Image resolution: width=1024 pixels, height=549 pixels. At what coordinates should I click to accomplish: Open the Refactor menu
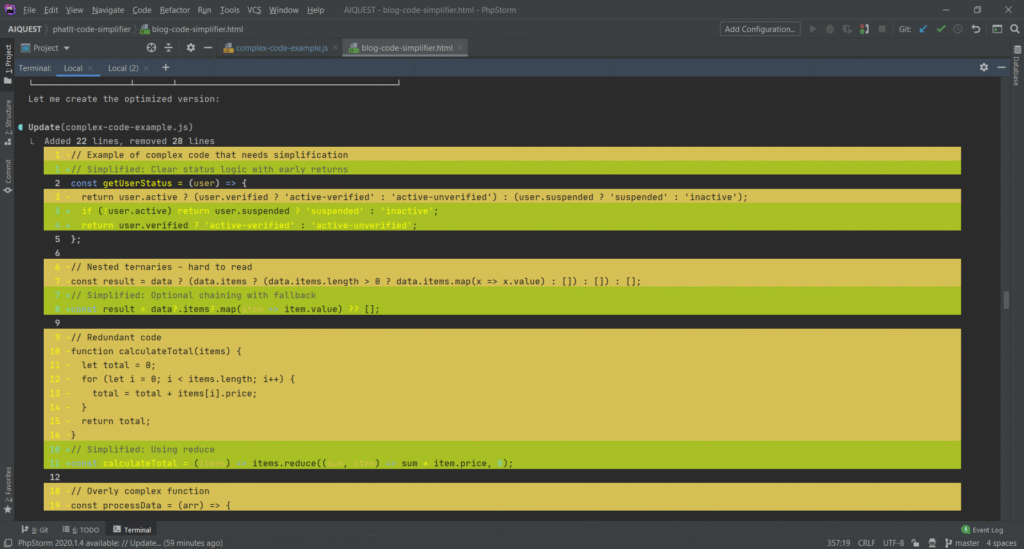175,9
